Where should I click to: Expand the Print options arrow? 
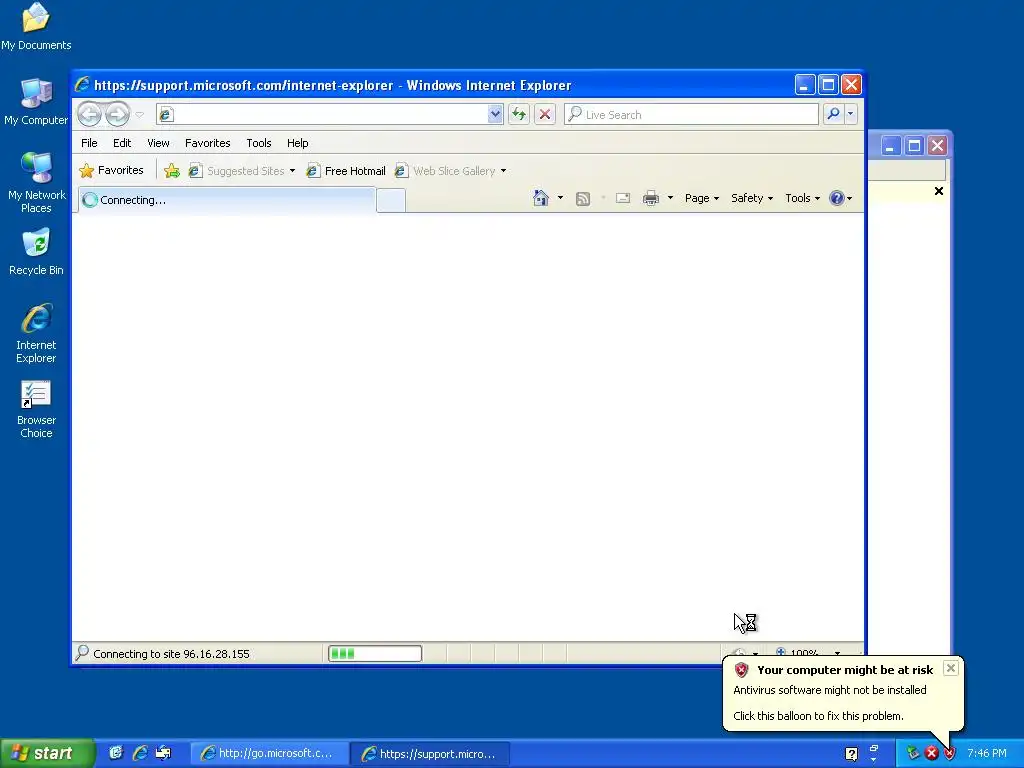coord(670,198)
